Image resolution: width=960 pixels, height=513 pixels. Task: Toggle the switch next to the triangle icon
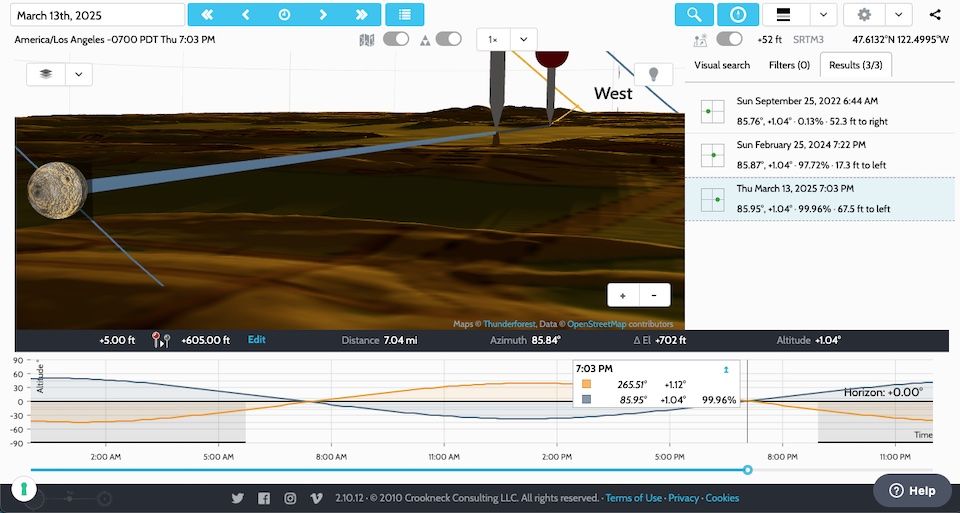click(x=449, y=39)
